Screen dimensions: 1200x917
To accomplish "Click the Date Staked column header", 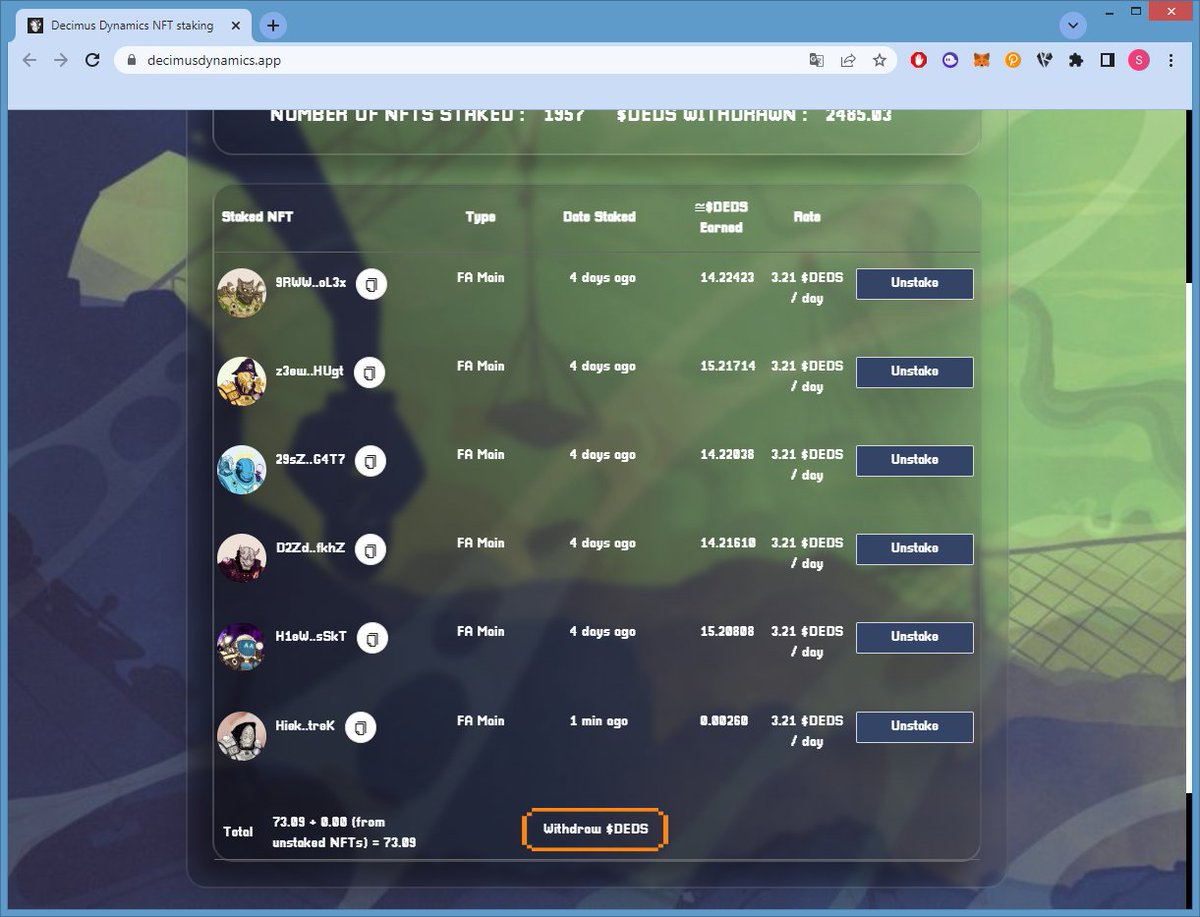I will tap(599, 216).
